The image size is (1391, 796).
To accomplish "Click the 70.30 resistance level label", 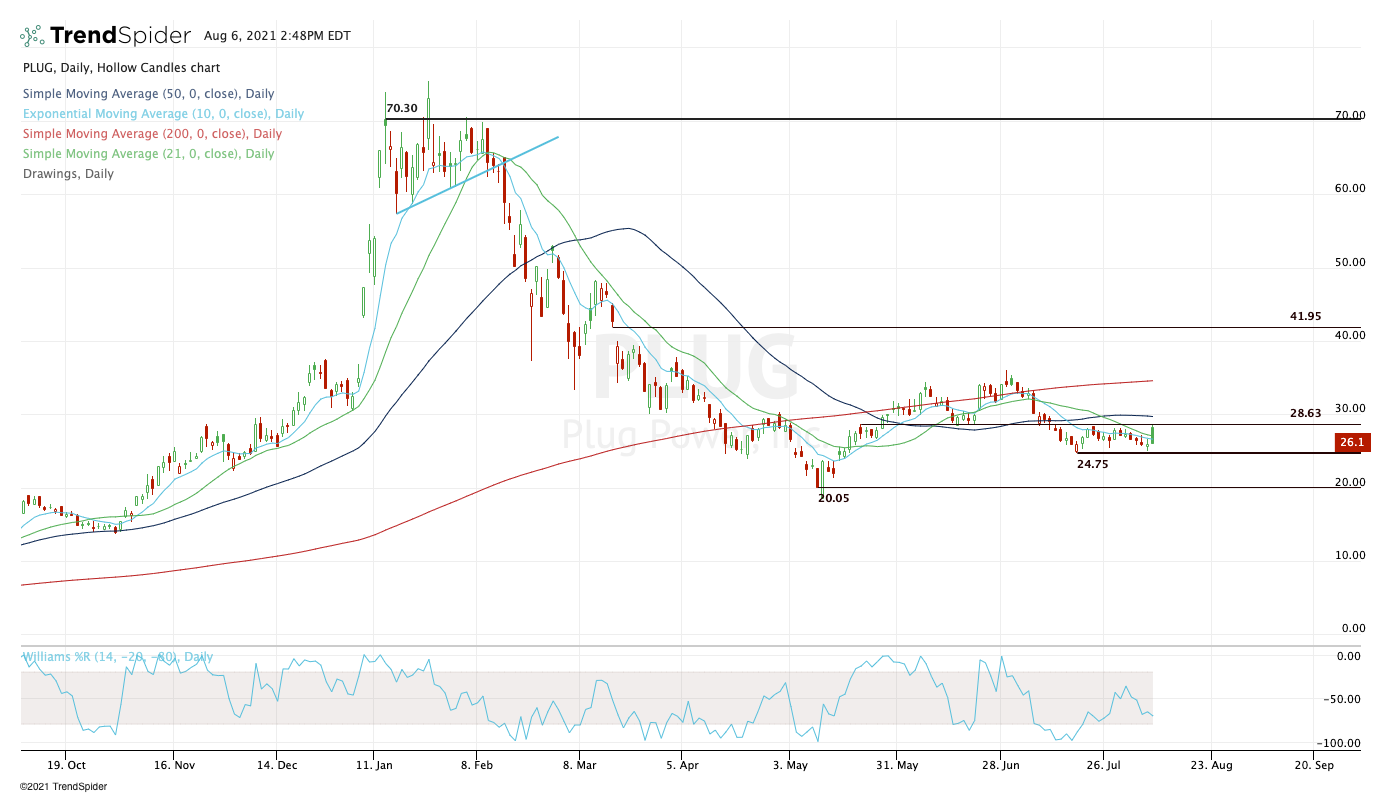I will pos(401,108).
